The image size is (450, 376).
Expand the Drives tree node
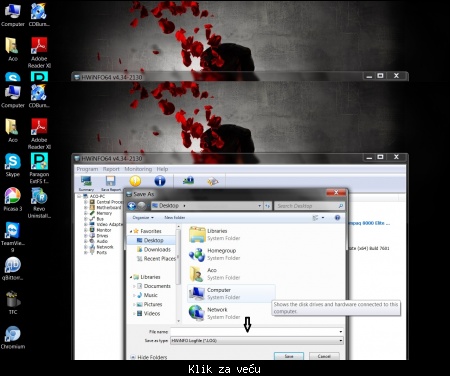pyautogui.click(x=86, y=236)
